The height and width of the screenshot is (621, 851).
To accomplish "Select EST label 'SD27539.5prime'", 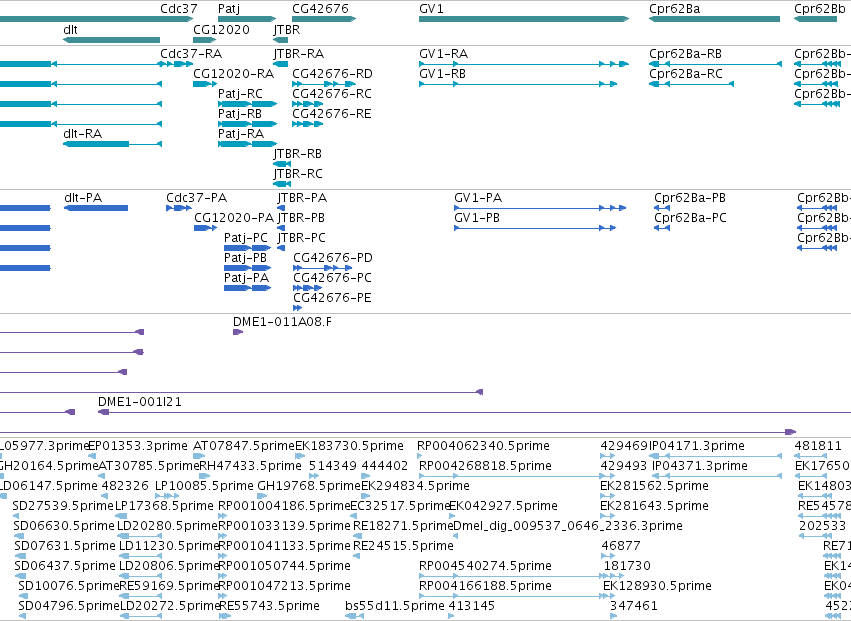I will tap(63, 506).
